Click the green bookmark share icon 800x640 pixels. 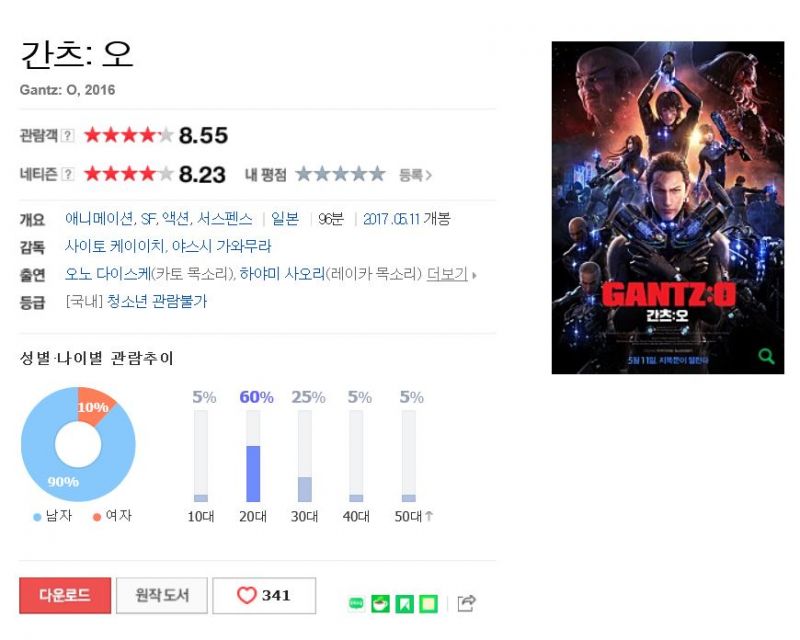click(405, 604)
